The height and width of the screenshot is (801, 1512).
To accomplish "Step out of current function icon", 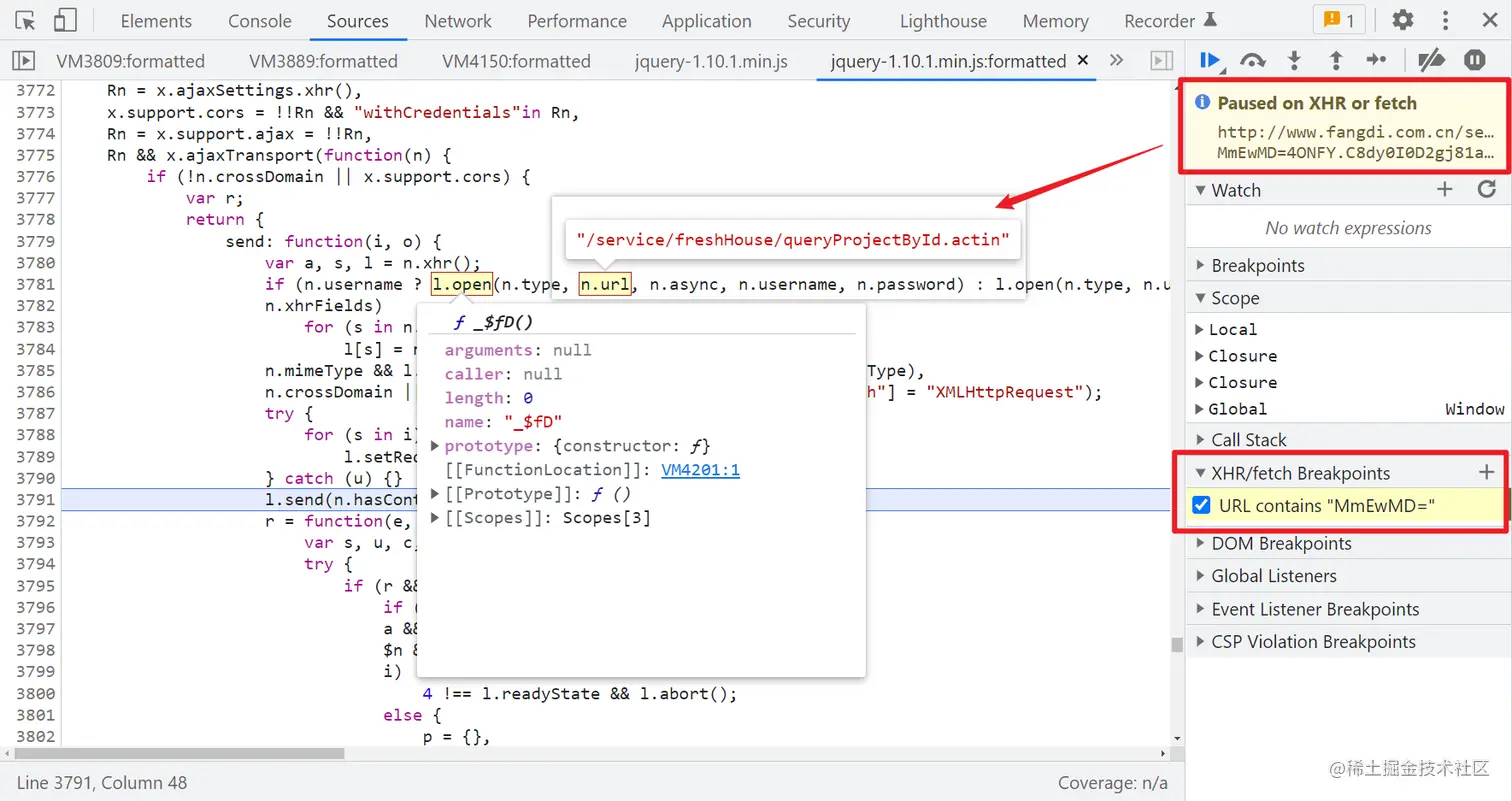I will (1335, 60).
